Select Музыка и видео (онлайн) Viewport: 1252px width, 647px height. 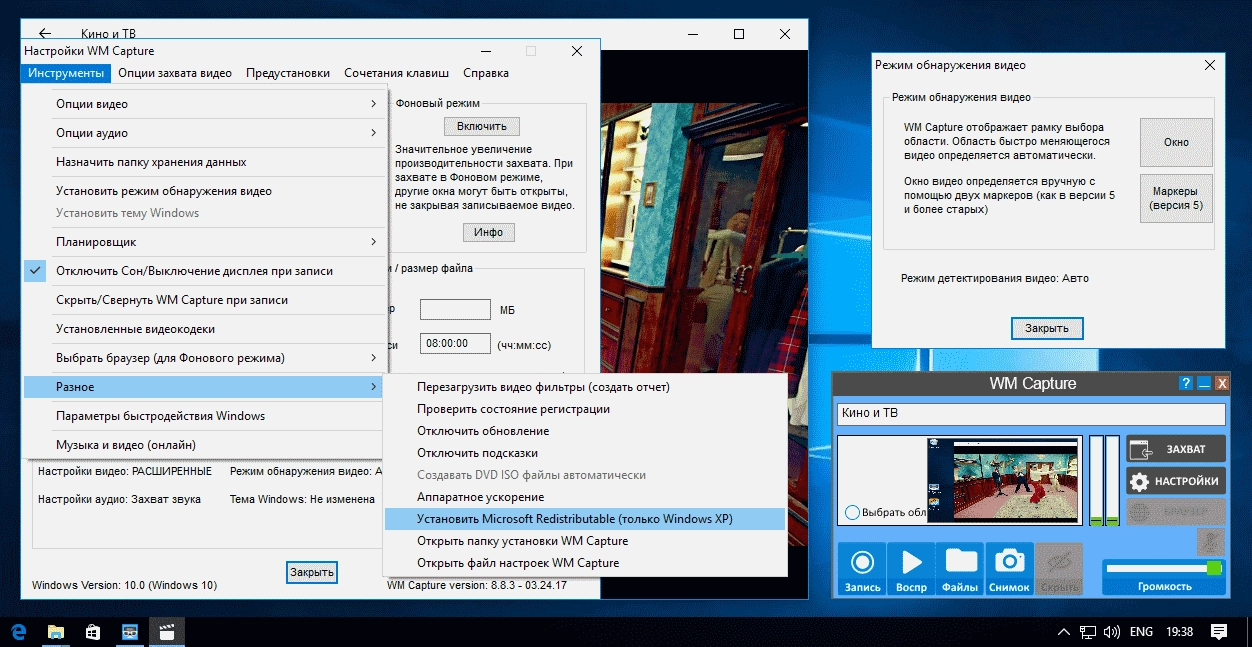point(204,445)
